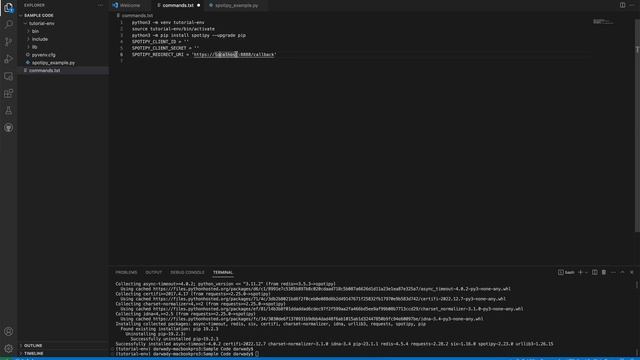Viewport: 640px width, 360px height.
Task: Open the Search view
Action: point(8,24)
